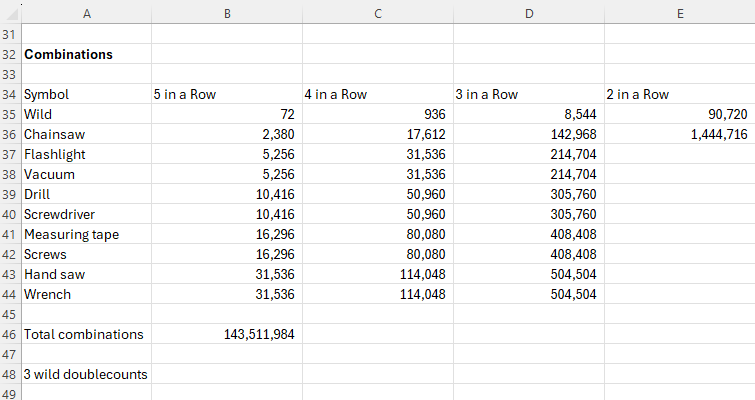Image resolution: width=755 pixels, height=400 pixels.
Task: Click total combinations value 143,511,984
Action: (258, 334)
